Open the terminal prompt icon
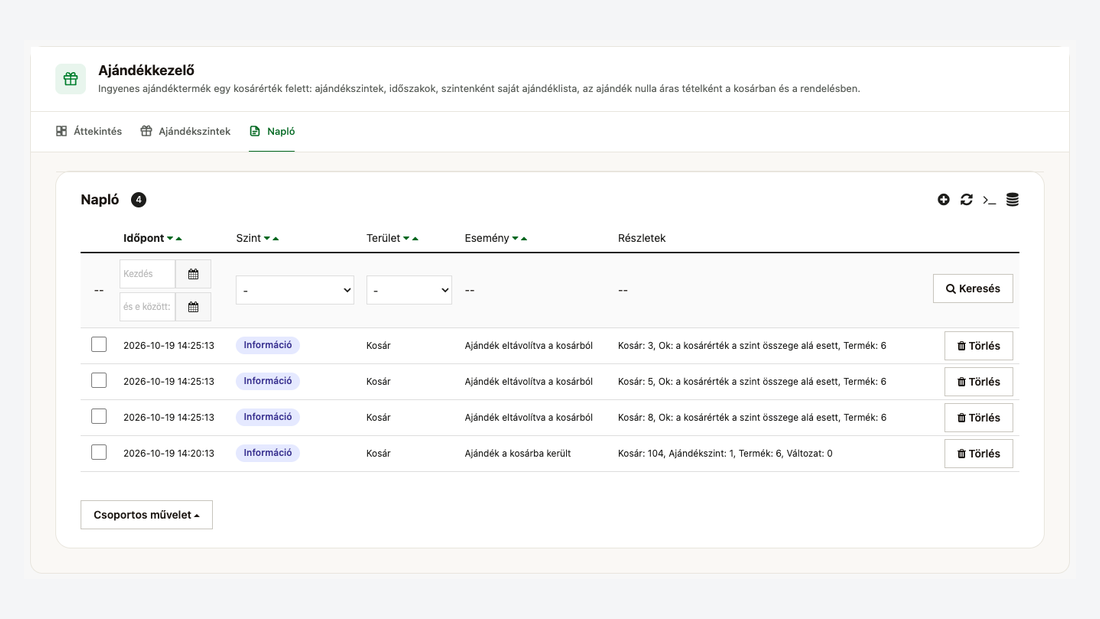 pos(989,200)
